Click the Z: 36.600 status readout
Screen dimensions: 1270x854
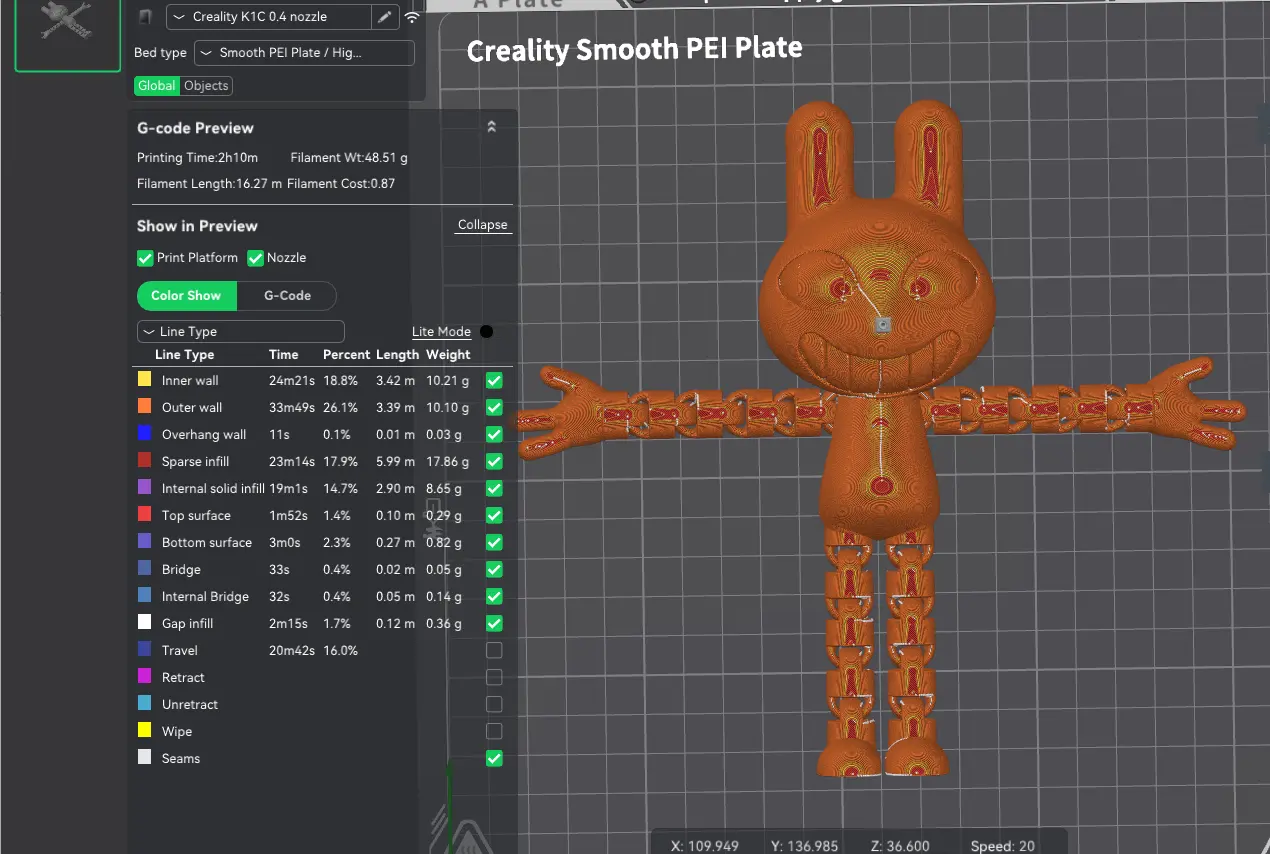click(900, 846)
